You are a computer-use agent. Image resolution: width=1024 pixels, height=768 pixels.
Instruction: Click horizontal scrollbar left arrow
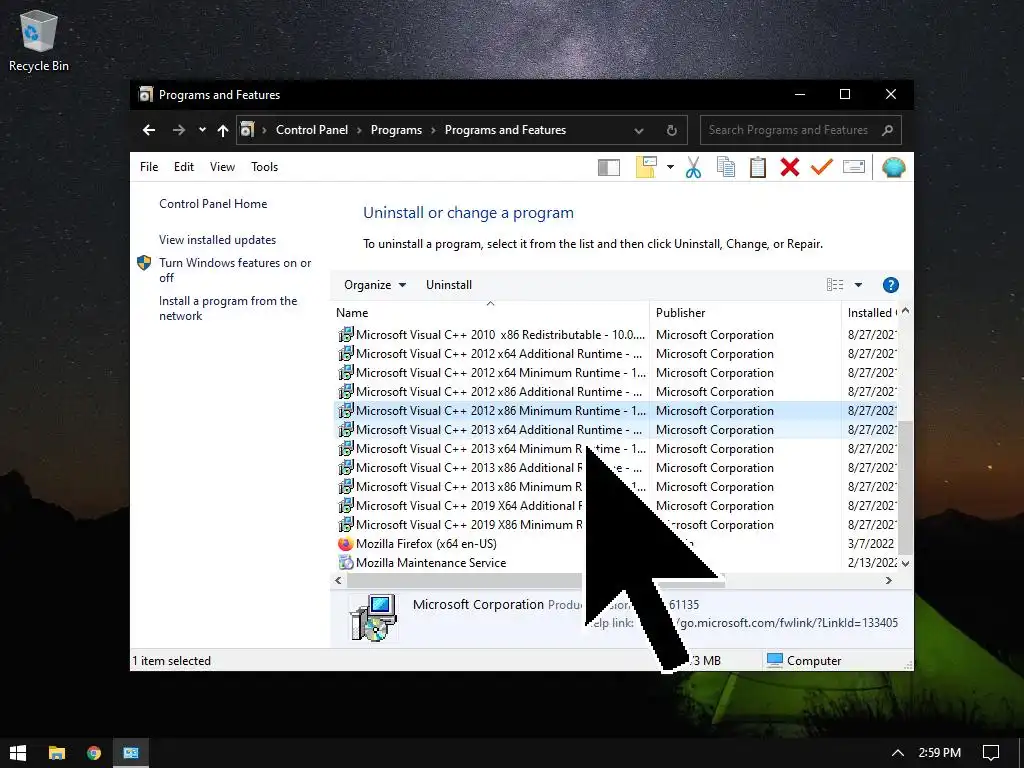338,581
